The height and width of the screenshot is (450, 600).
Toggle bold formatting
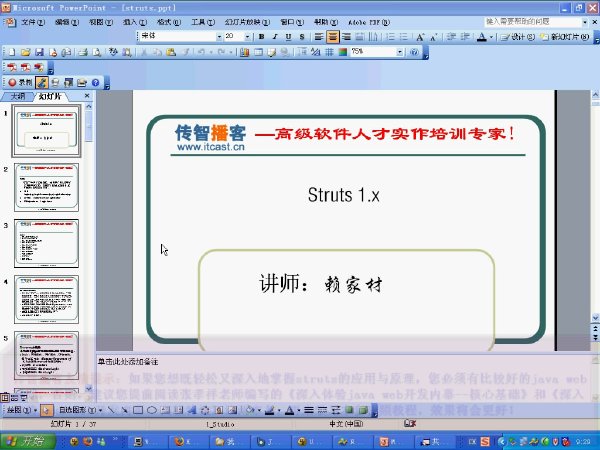261,37
